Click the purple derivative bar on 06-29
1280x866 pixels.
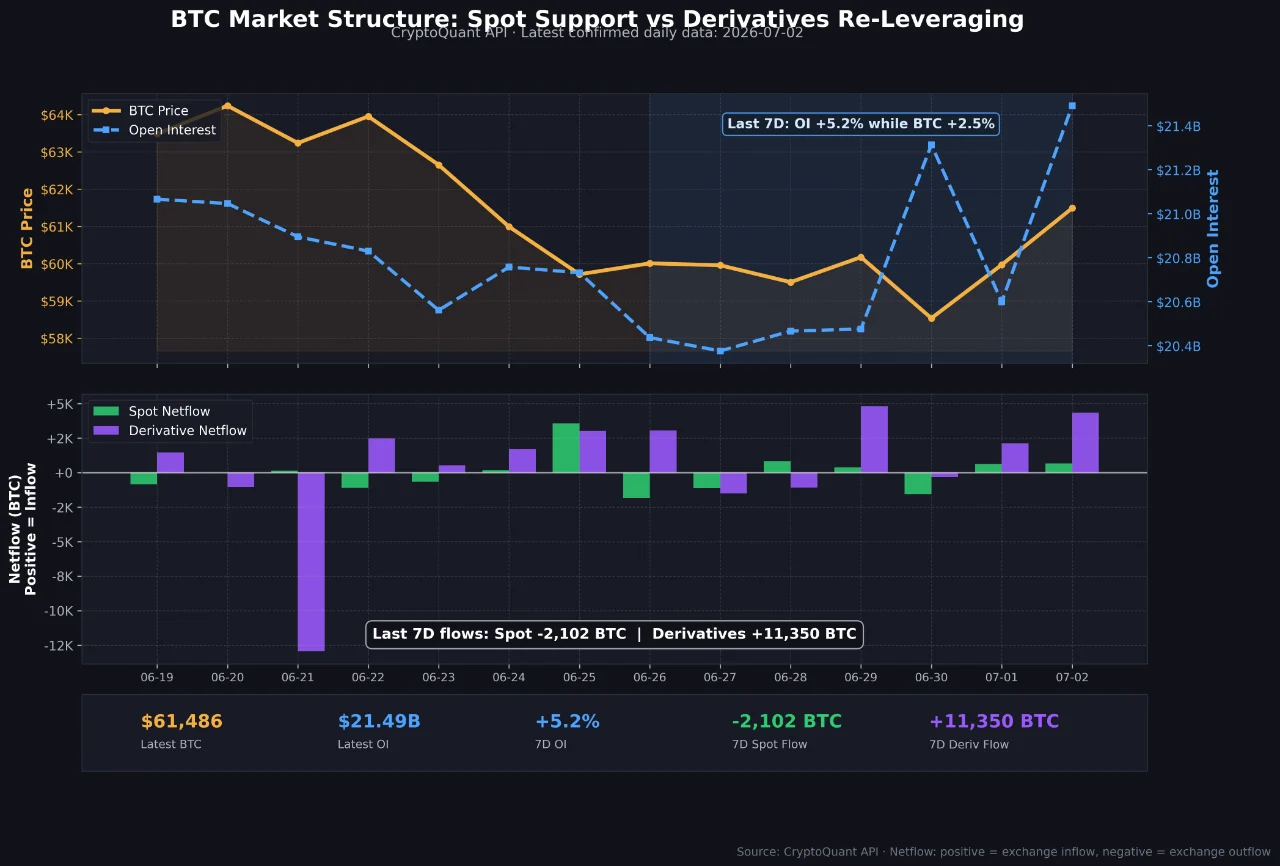(874, 439)
